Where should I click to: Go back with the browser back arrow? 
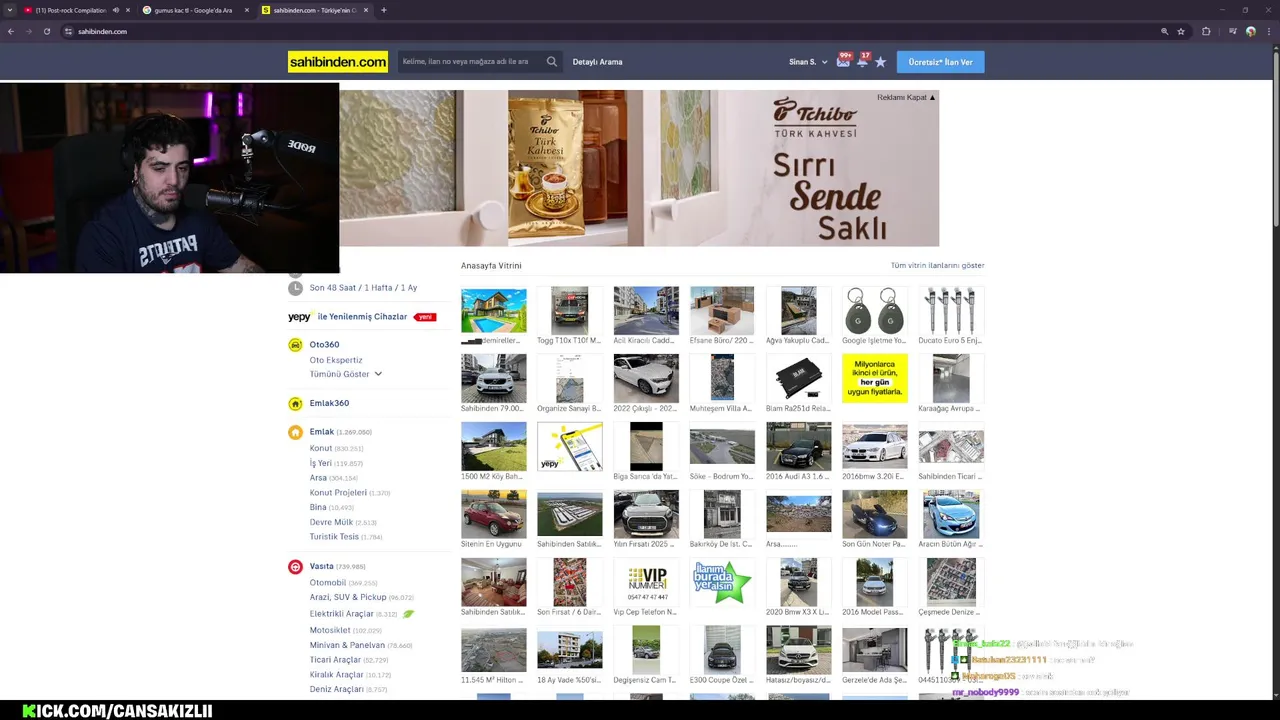coord(10,31)
